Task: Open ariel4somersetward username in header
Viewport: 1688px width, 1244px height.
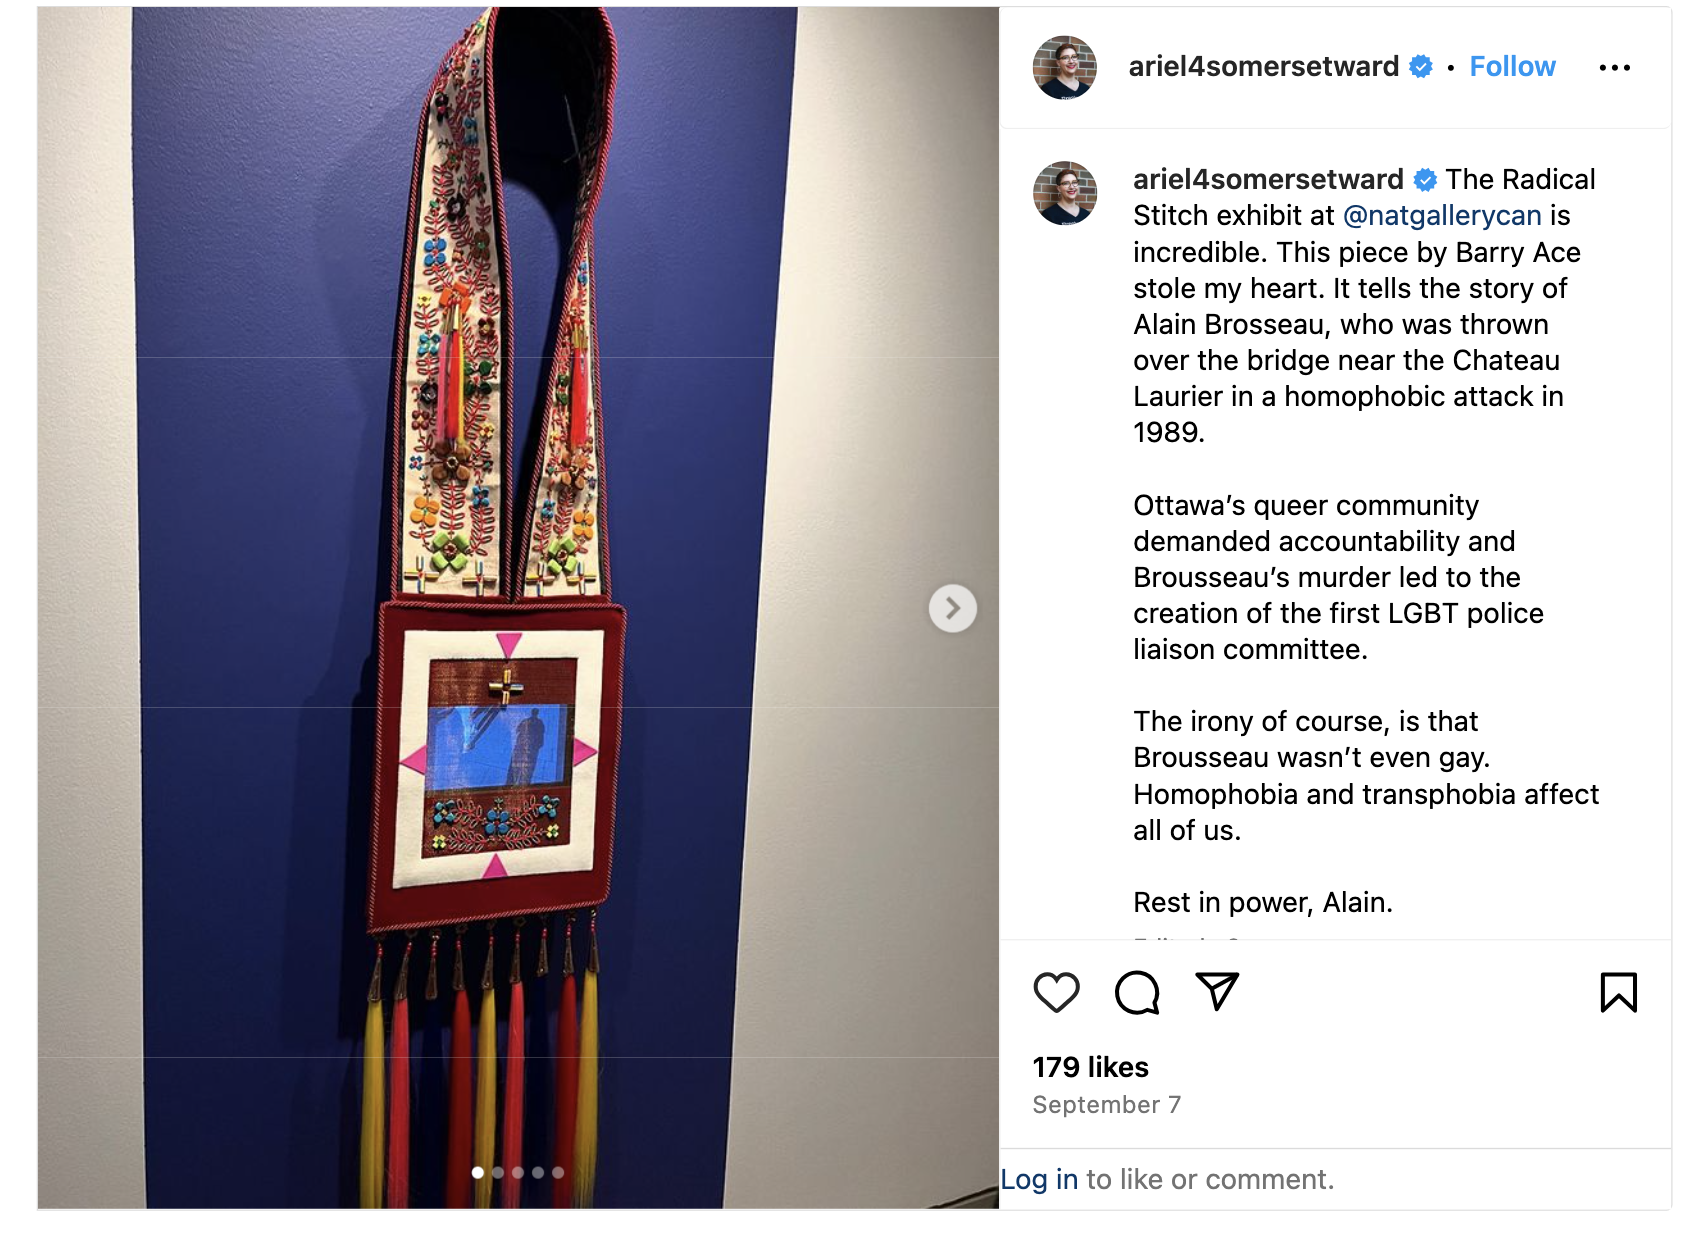Action: tap(1263, 67)
